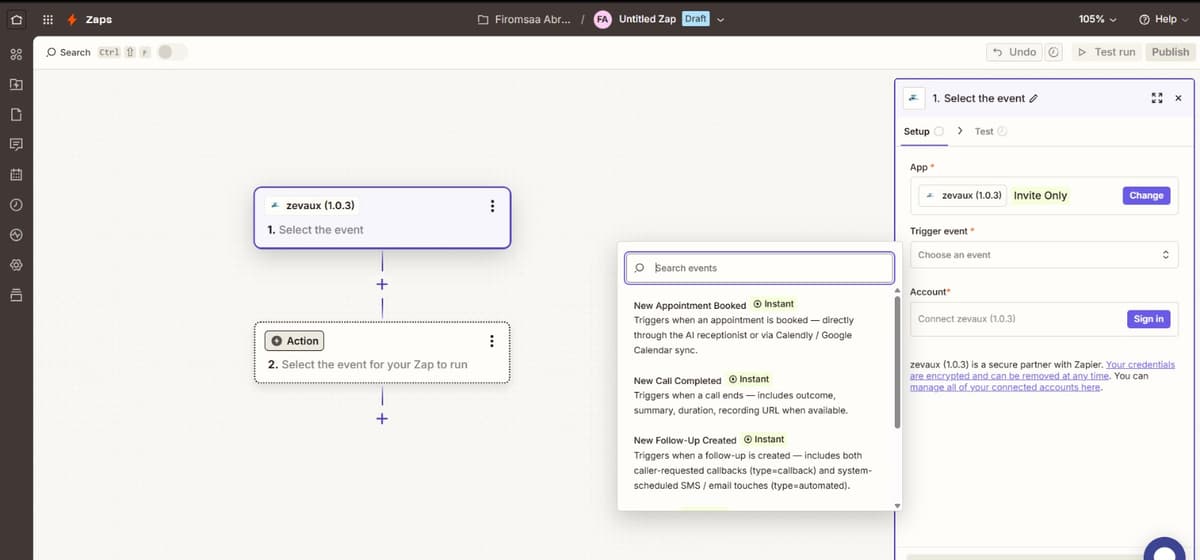This screenshot has height=560, width=1200.
Task: Click the Action chip on step 2
Action: point(294,341)
